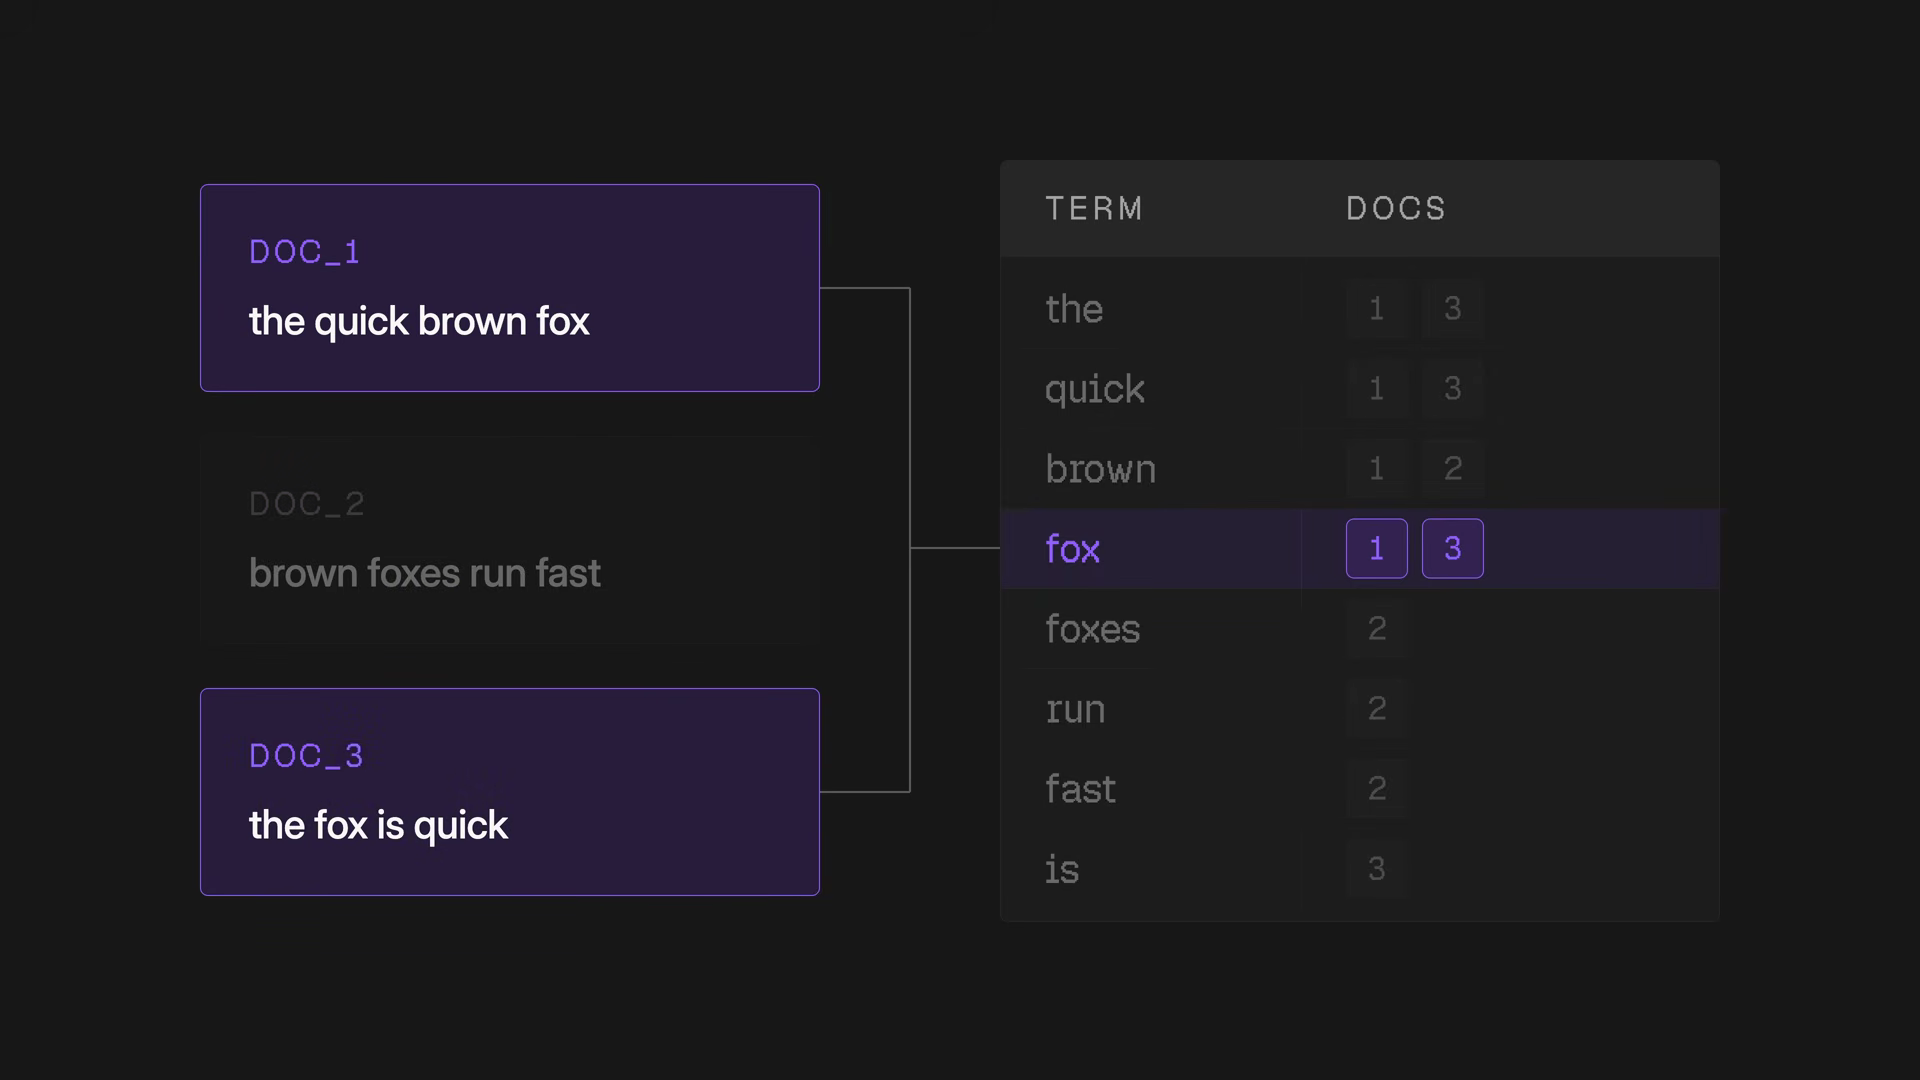
Task: Select the DOC_1 document card
Action: pos(510,288)
